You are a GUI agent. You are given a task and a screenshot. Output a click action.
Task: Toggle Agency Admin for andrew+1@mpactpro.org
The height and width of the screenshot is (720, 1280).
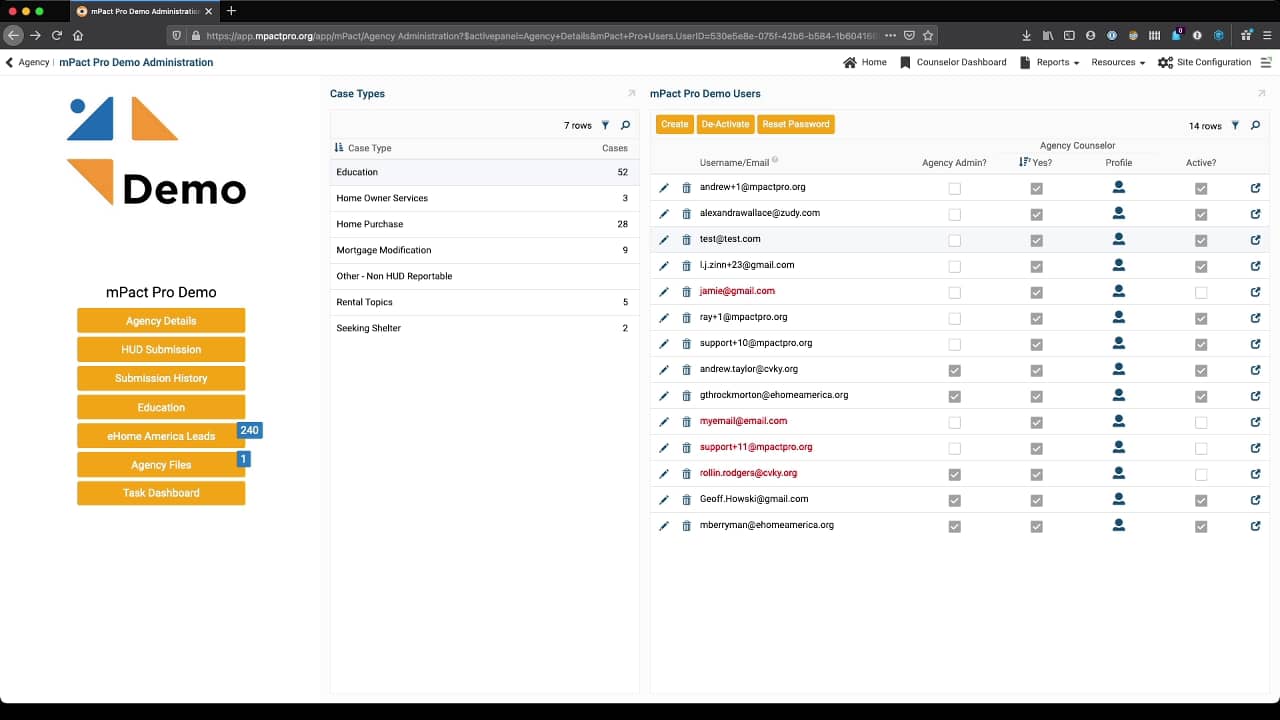coord(955,188)
